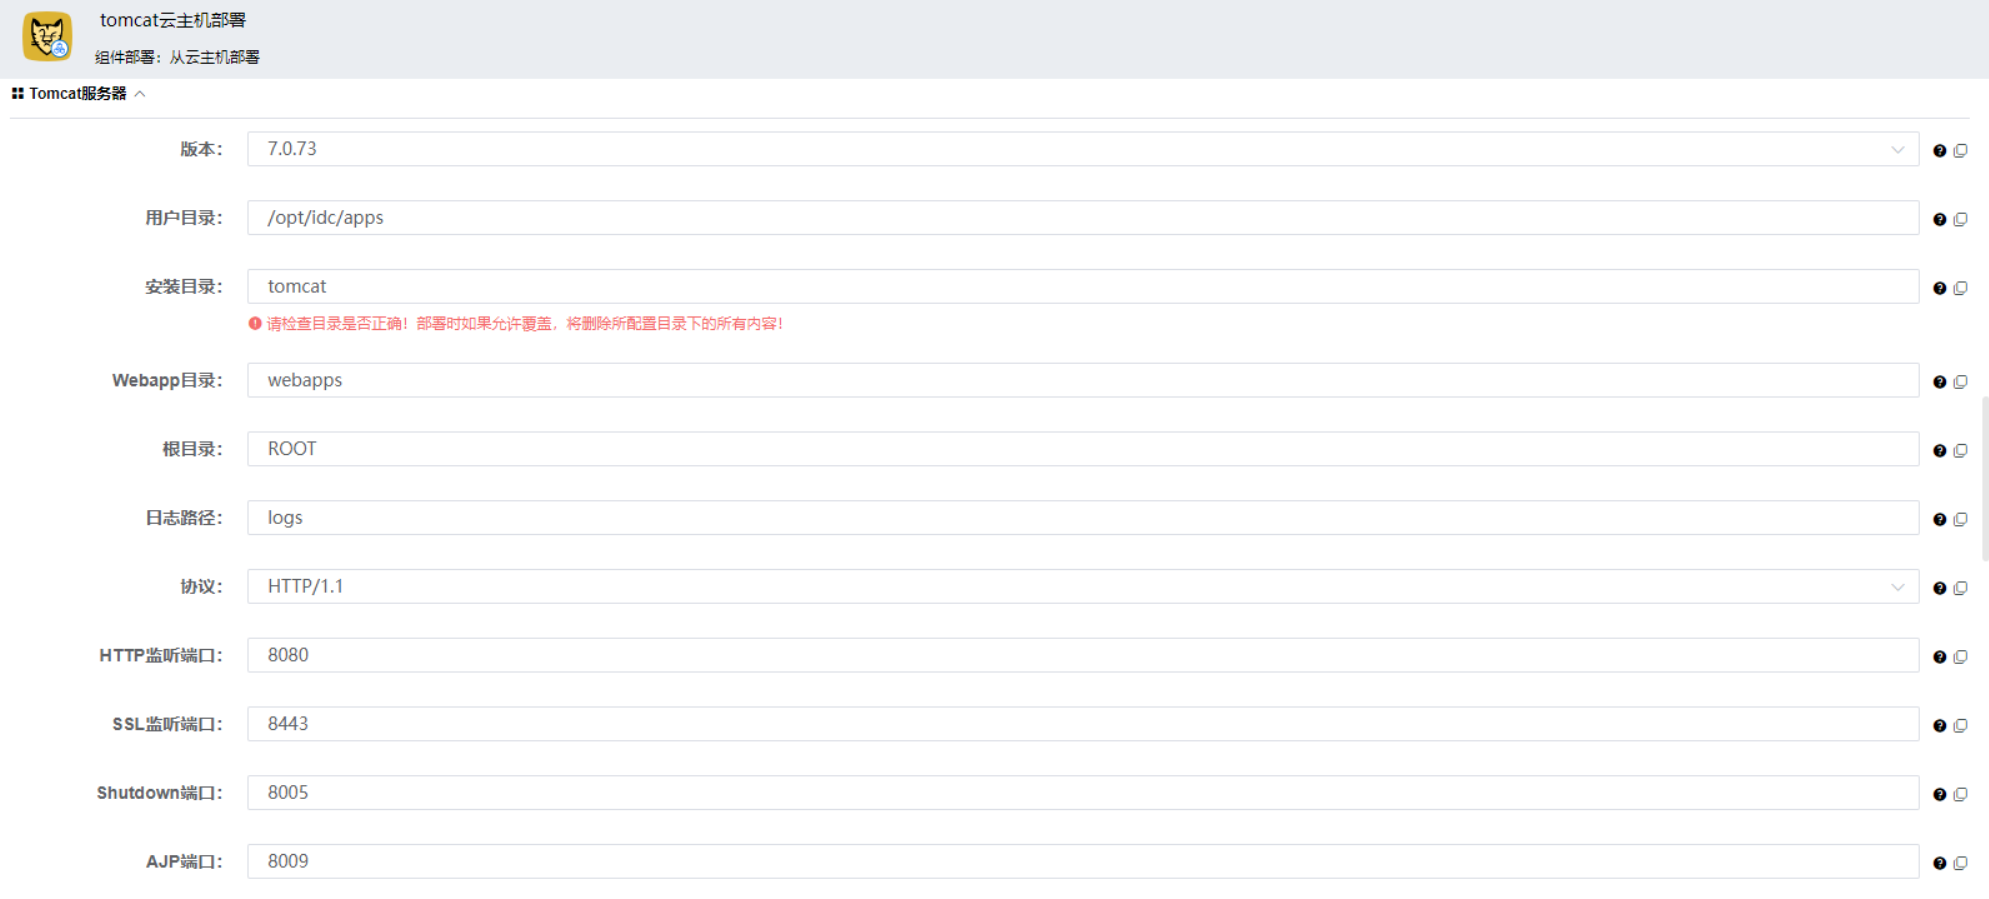Image resolution: width=1989 pixels, height=899 pixels.
Task: Click the Tomcat cat logo icon
Action: coord(47,37)
